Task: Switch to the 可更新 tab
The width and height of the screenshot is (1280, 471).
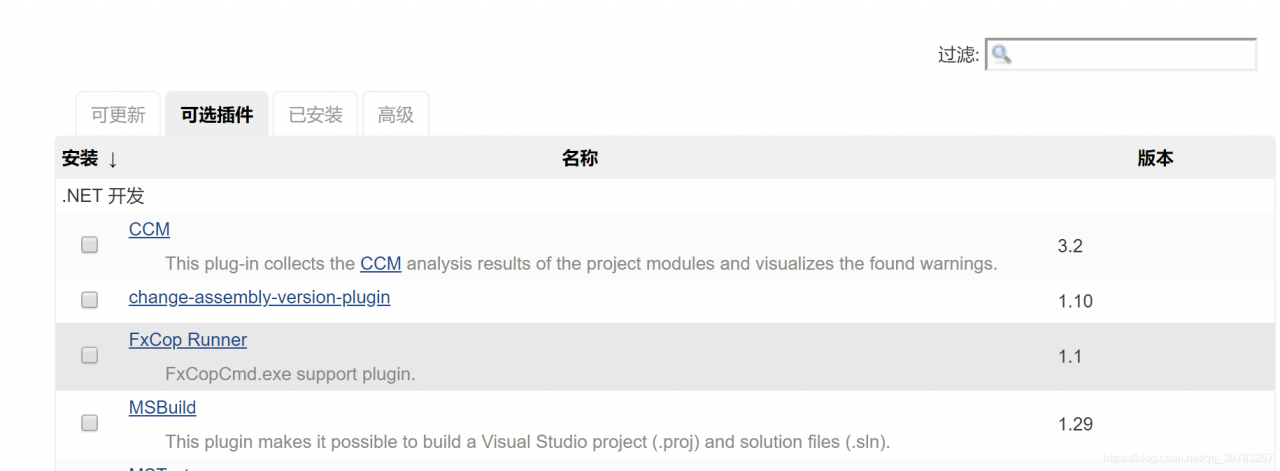Action: (x=118, y=115)
